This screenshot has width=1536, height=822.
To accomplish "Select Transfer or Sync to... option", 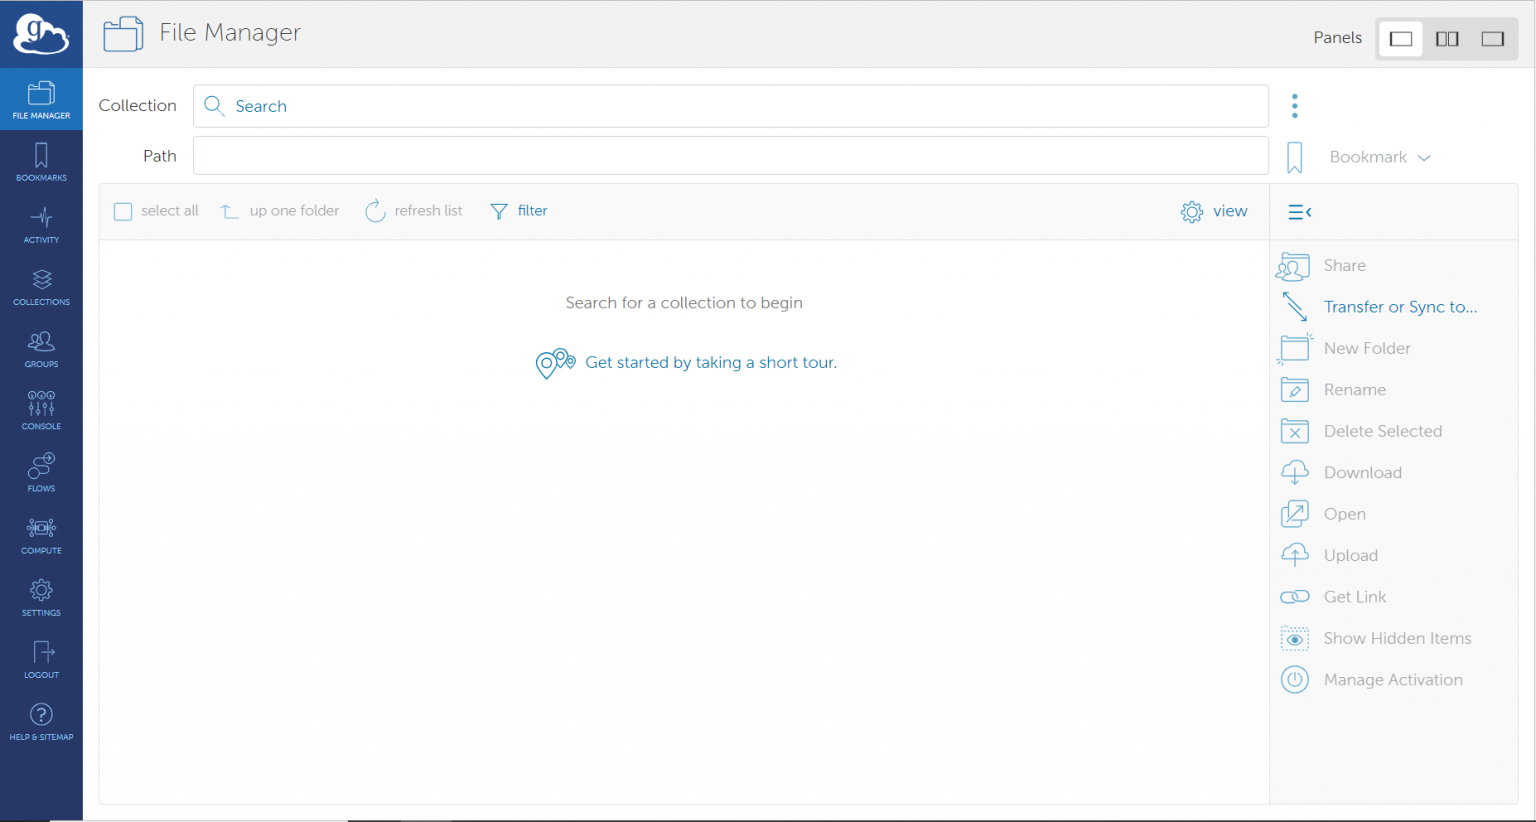I will 1399,307.
